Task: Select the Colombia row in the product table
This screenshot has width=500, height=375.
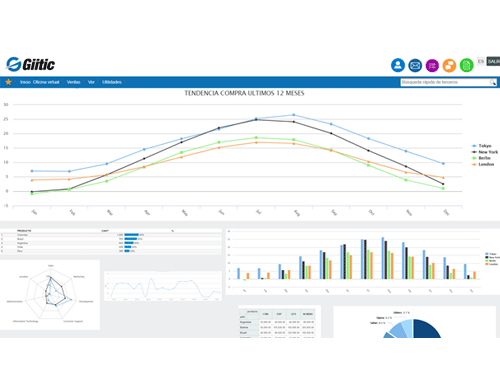Action: (111, 235)
